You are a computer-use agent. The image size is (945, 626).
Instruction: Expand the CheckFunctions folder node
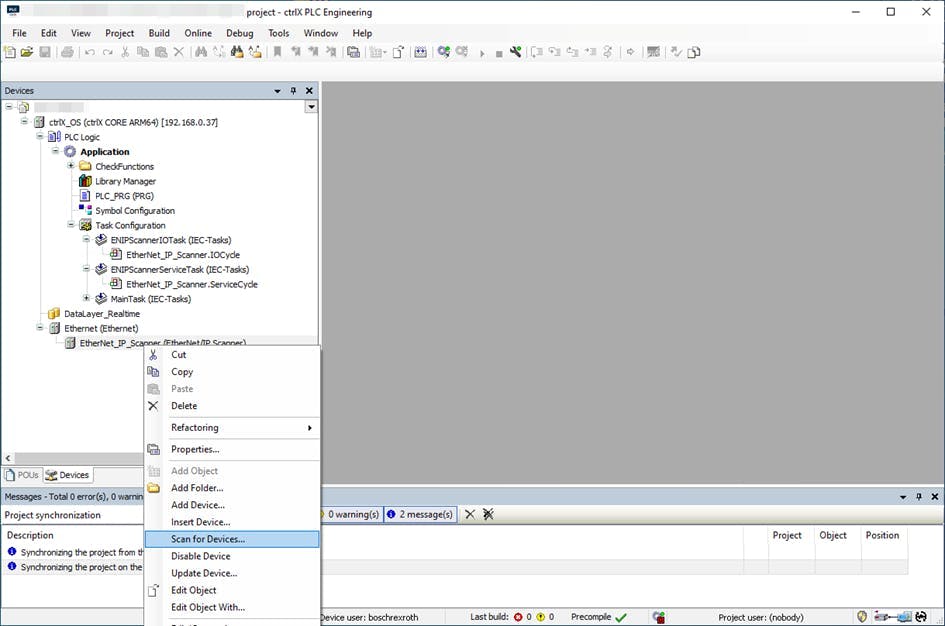pyautogui.click(x=72, y=166)
